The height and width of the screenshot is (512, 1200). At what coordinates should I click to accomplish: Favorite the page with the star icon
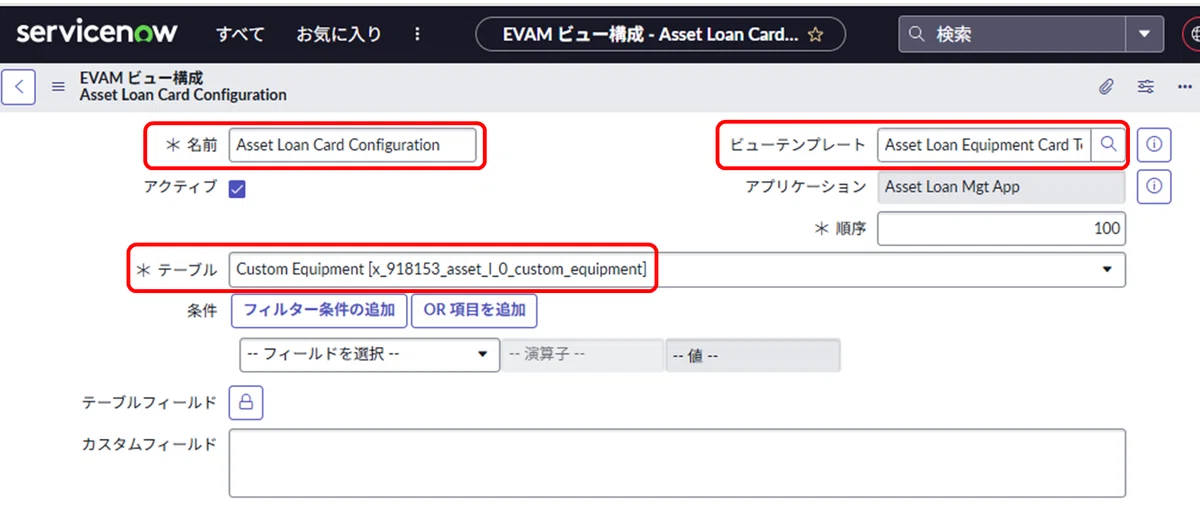pyautogui.click(x=815, y=34)
